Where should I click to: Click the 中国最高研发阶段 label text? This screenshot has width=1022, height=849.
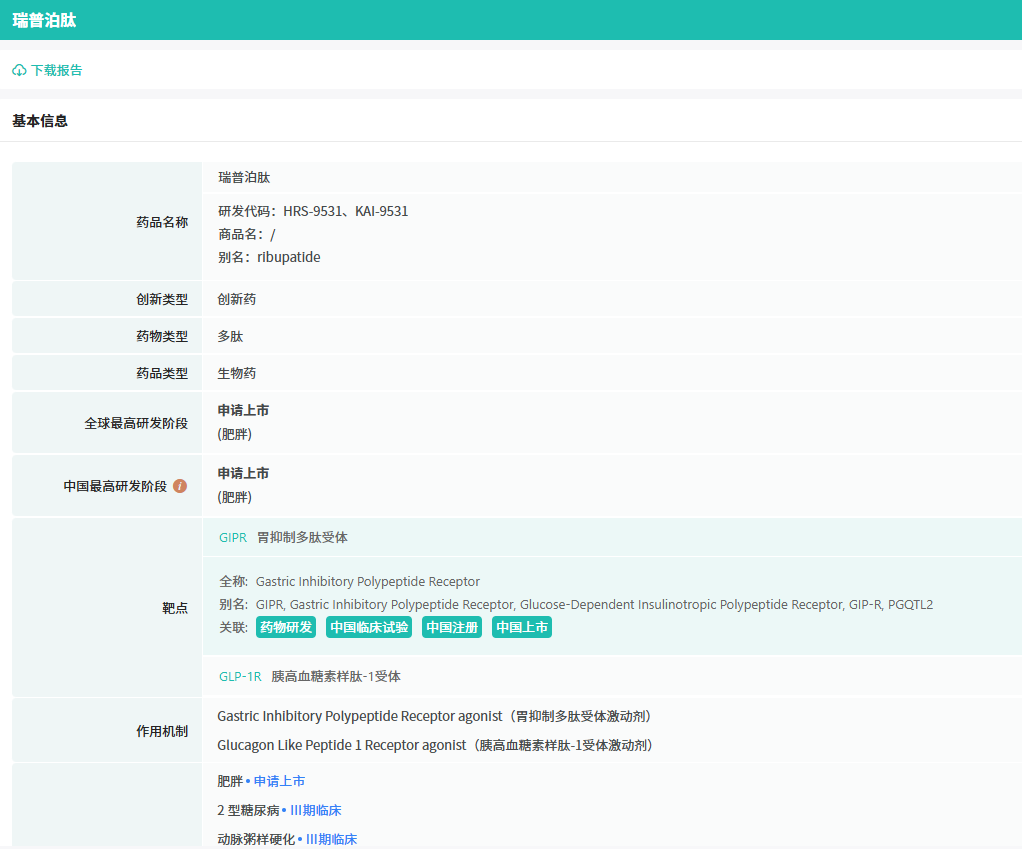point(115,486)
